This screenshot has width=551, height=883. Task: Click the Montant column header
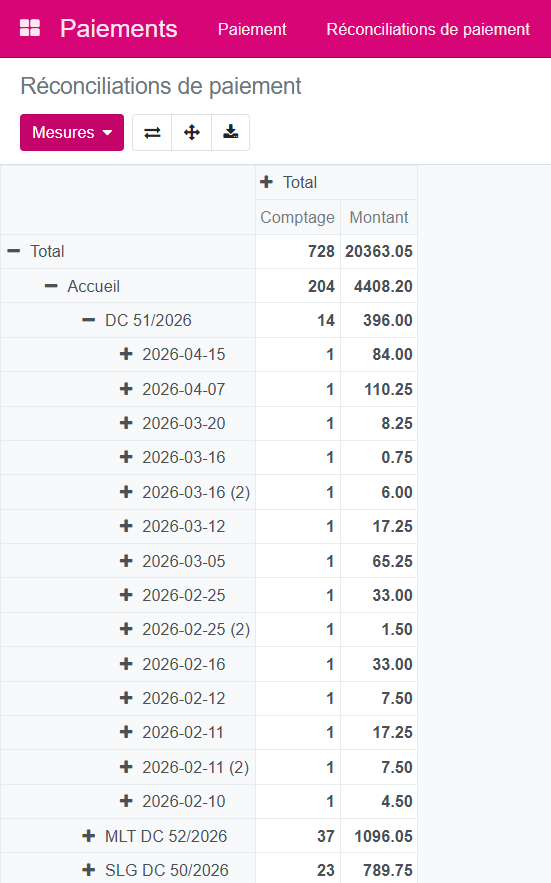click(x=379, y=217)
